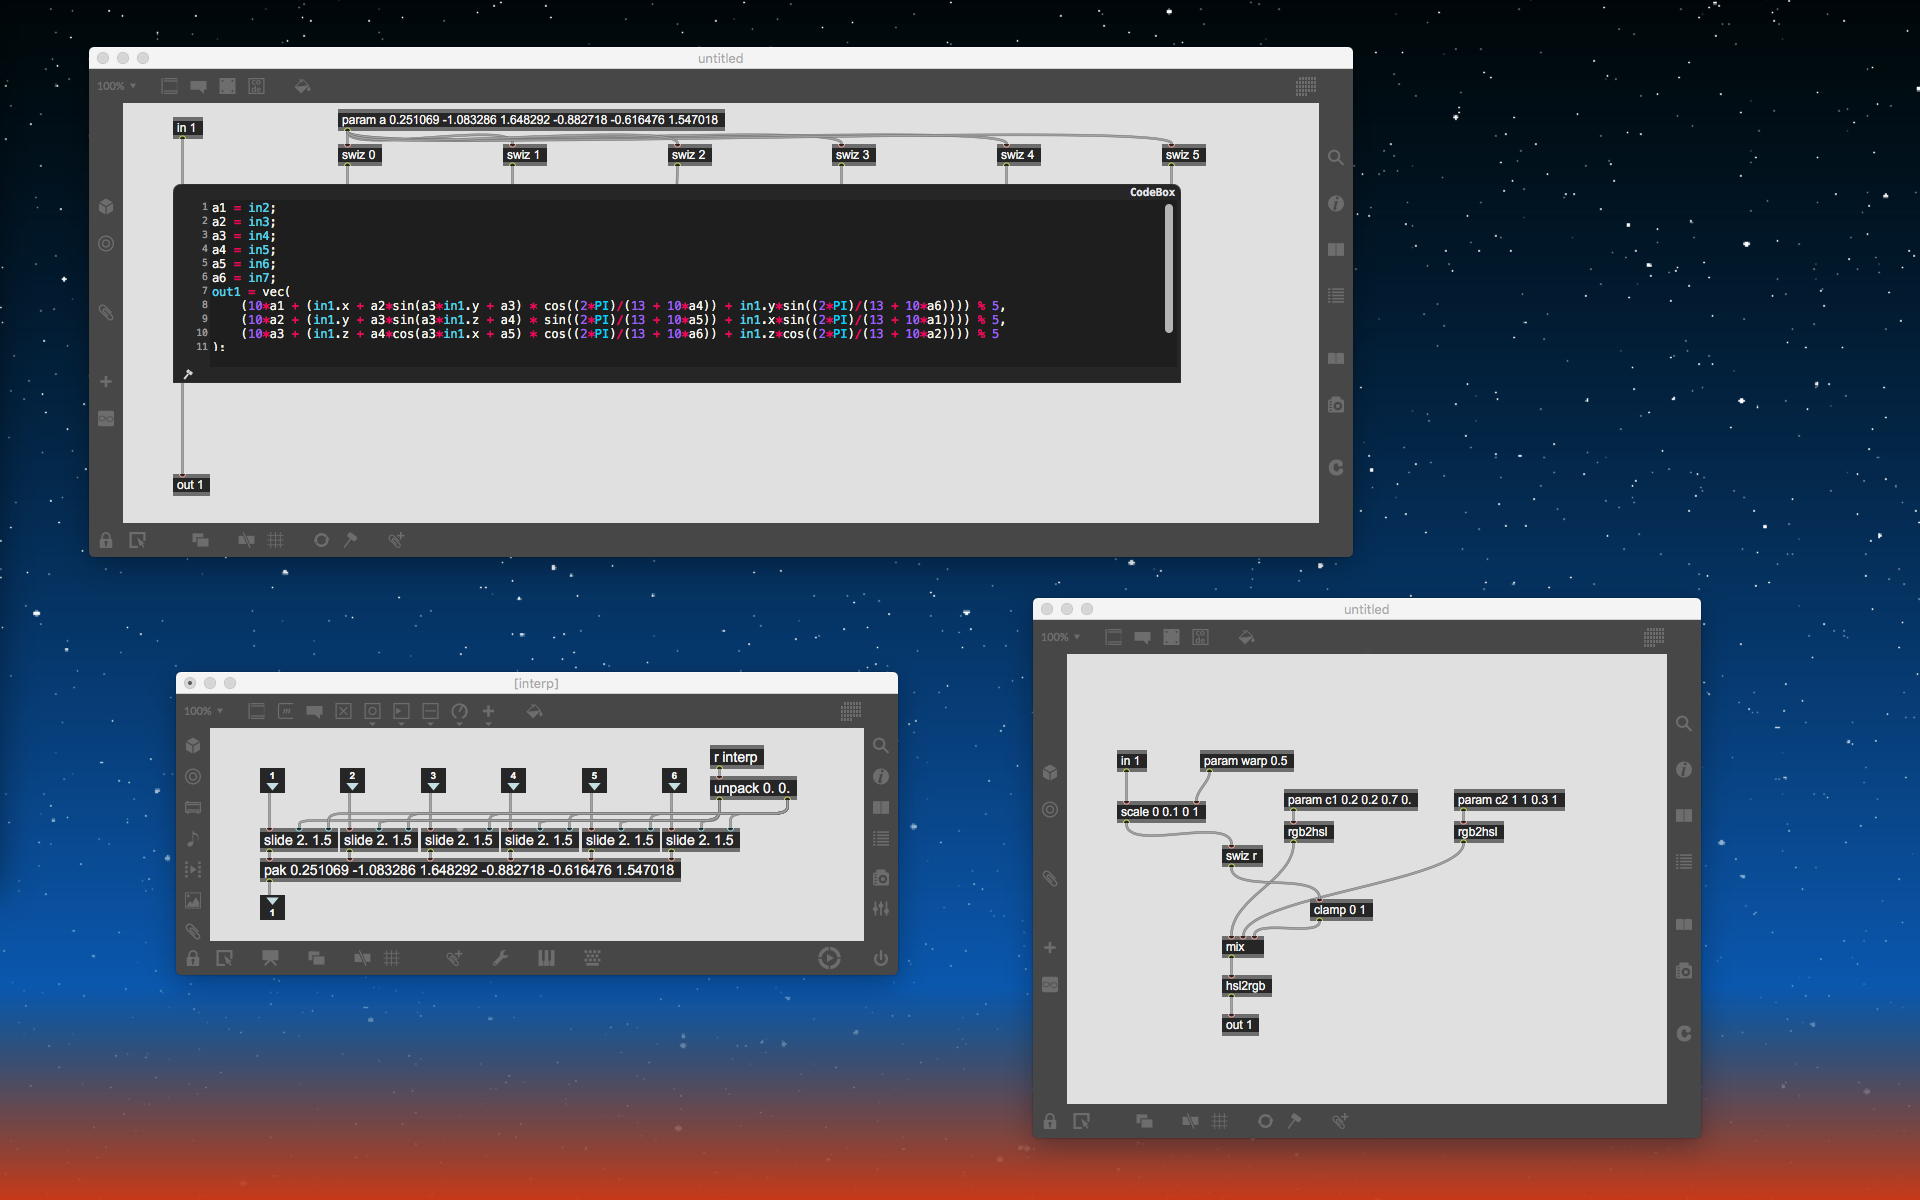The width and height of the screenshot is (1920, 1200).
Task: Toggle grid display in codebox patcher
Action: coord(276,540)
